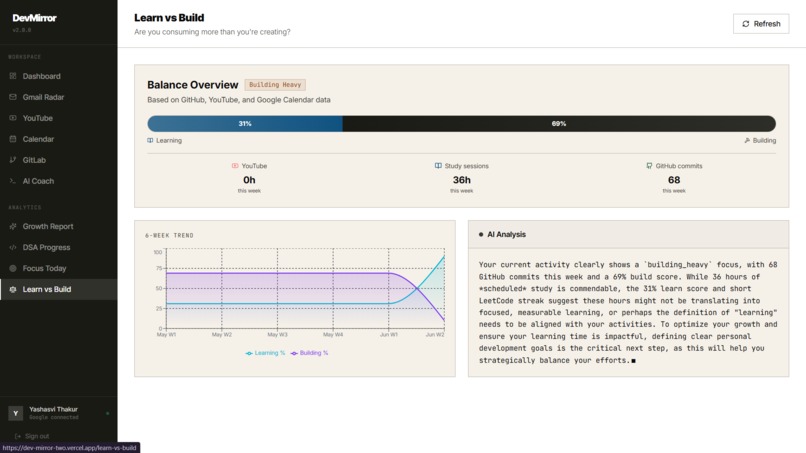Click the Growth Report sparkle icon
Screen dimensions: 806x453
coord(13,226)
